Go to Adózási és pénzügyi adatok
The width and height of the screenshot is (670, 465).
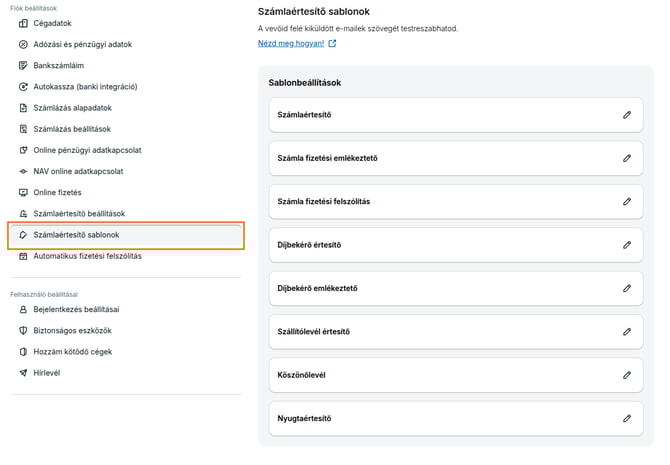[x=82, y=45]
